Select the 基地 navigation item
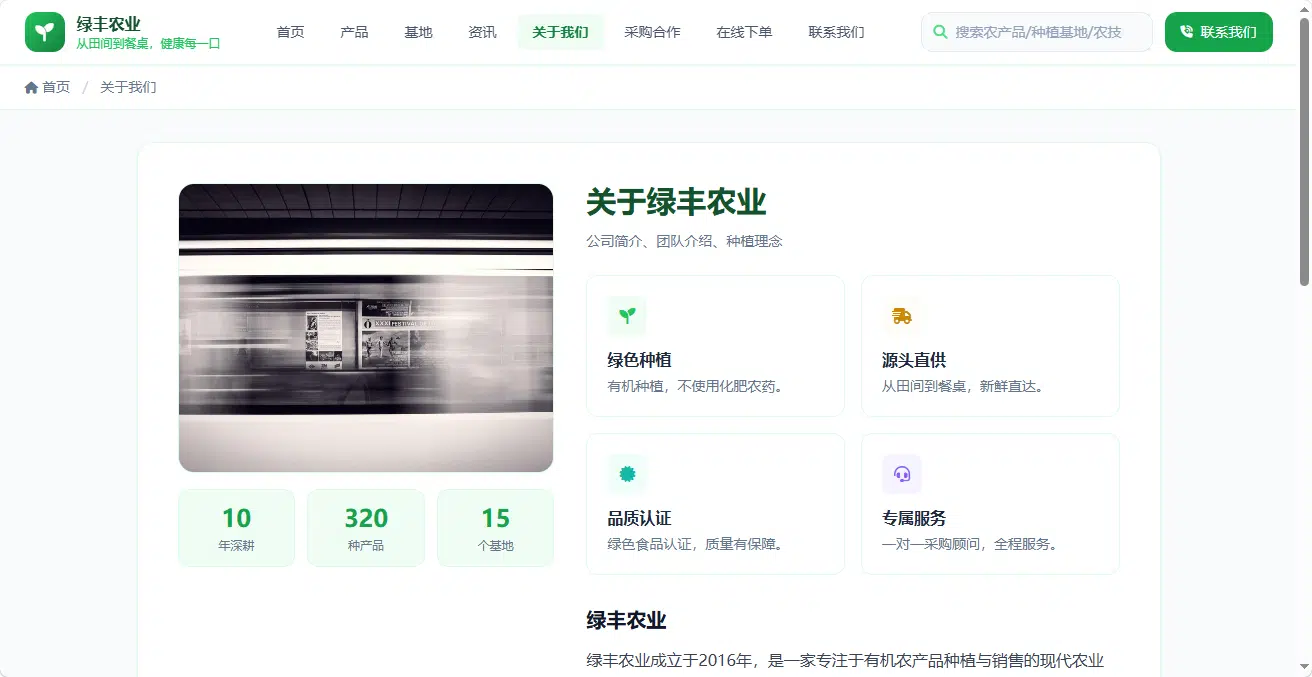The width and height of the screenshot is (1312, 677). point(418,32)
